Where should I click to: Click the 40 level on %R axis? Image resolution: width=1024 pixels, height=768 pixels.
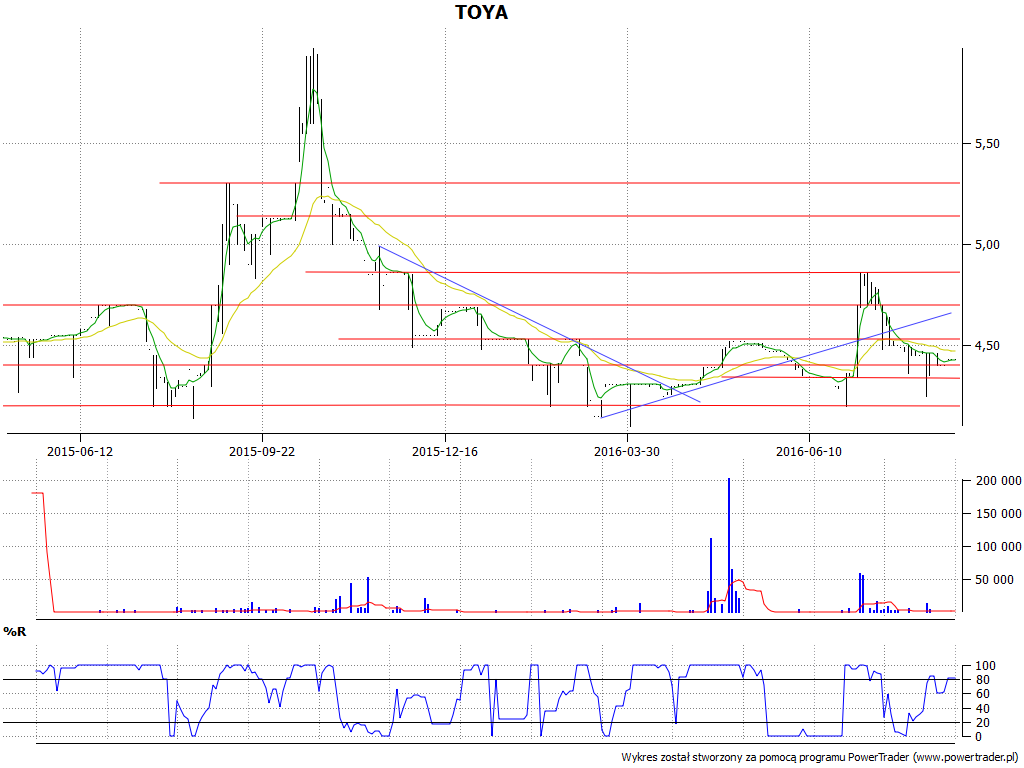[982, 709]
